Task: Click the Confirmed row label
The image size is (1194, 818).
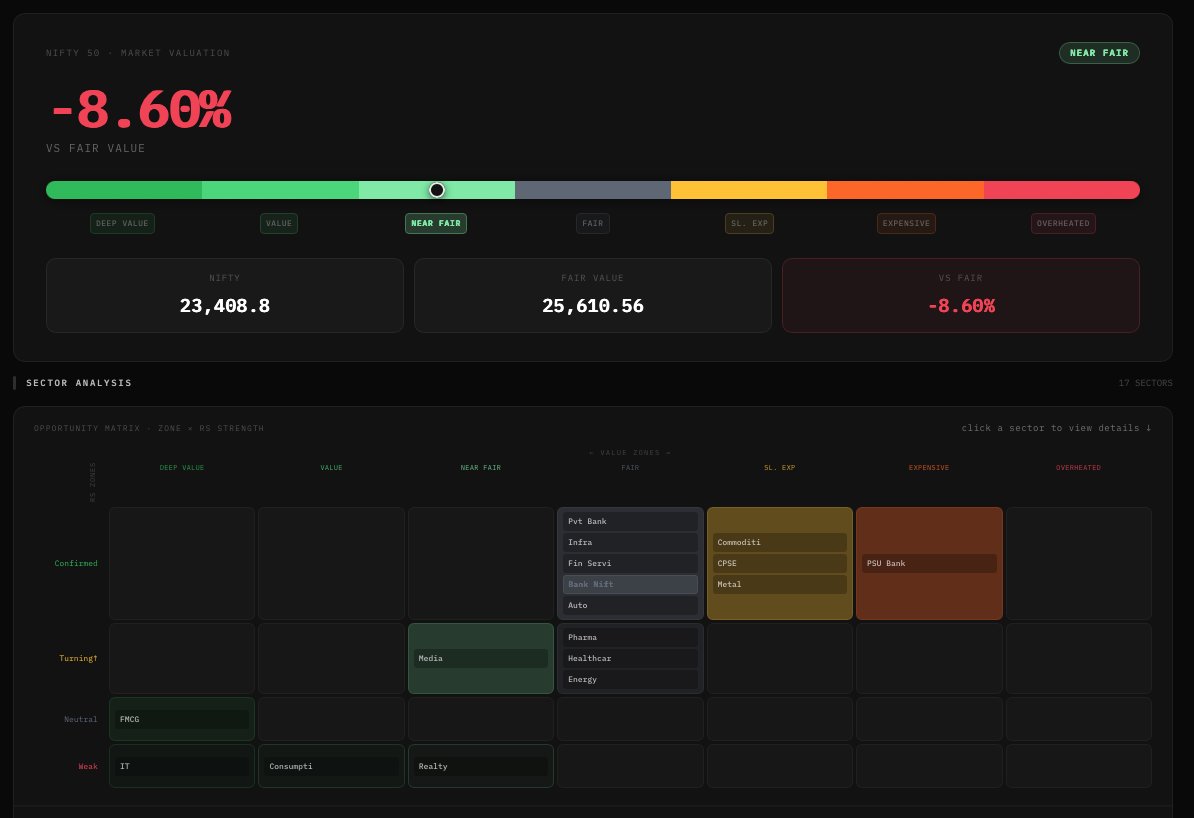Action: click(x=76, y=564)
